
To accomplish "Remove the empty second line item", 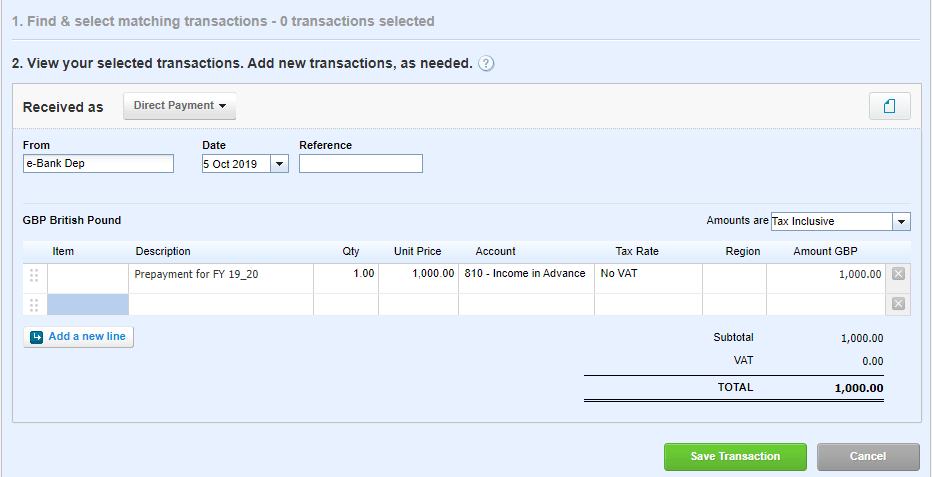I will coord(898,304).
